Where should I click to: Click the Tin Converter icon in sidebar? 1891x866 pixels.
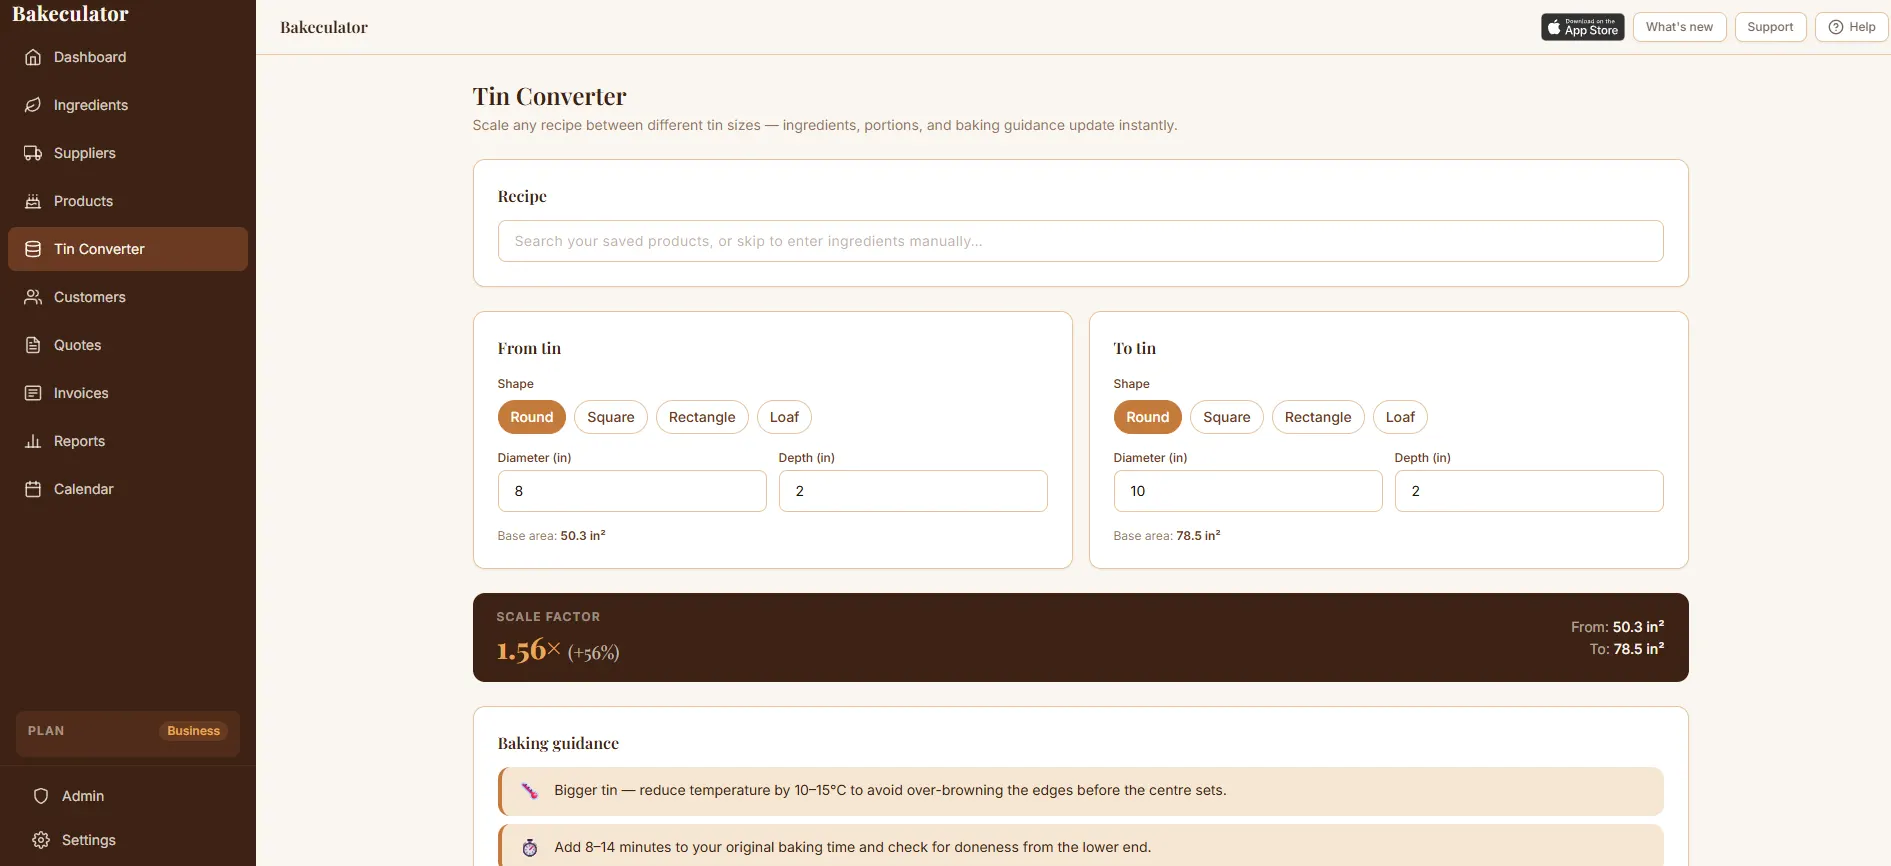point(33,249)
